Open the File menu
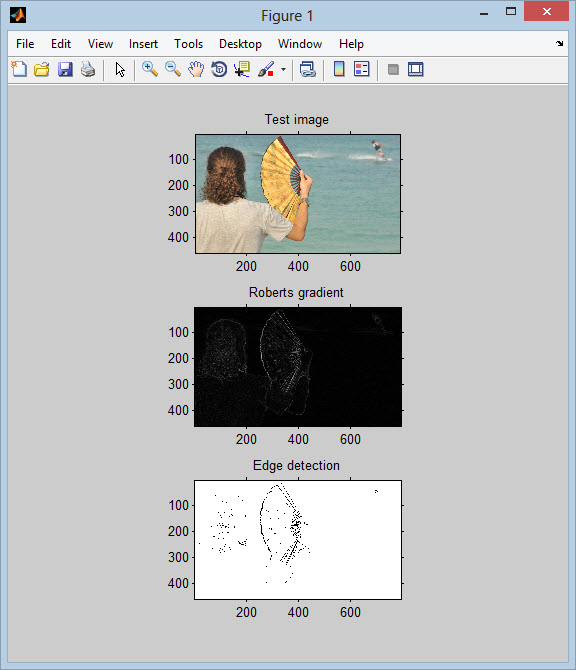 click(25, 44)
